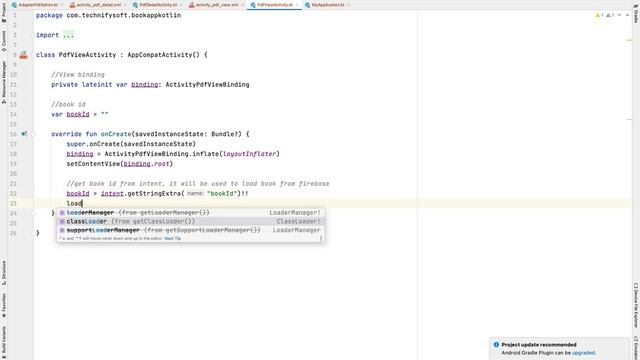The height and width of the screenshot is (360, 640).
Task: Choose loaderManager from the completion list
Action: pyautogui.click(x=191, y=213)
